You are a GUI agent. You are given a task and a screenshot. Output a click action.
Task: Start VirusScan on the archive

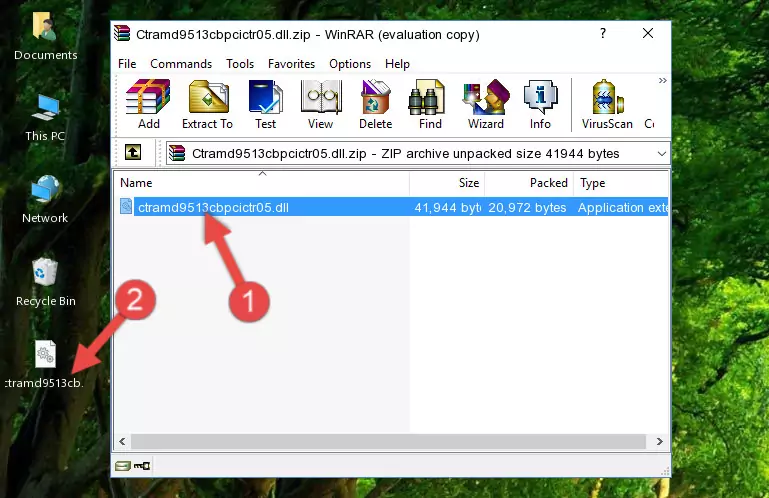point(607,104)
